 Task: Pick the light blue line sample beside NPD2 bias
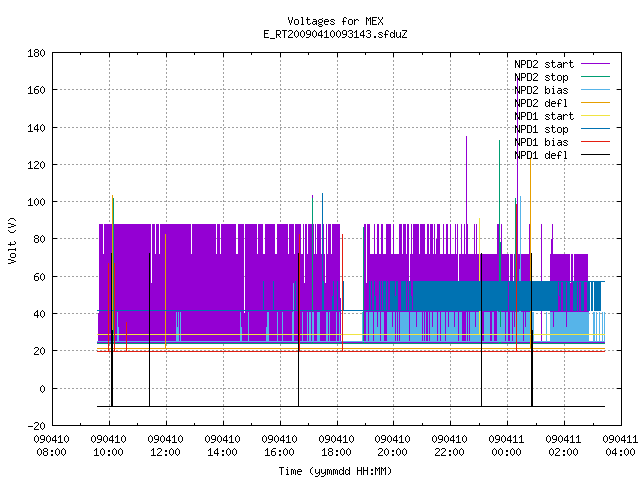pyautogui.click(x=595, y=90)
